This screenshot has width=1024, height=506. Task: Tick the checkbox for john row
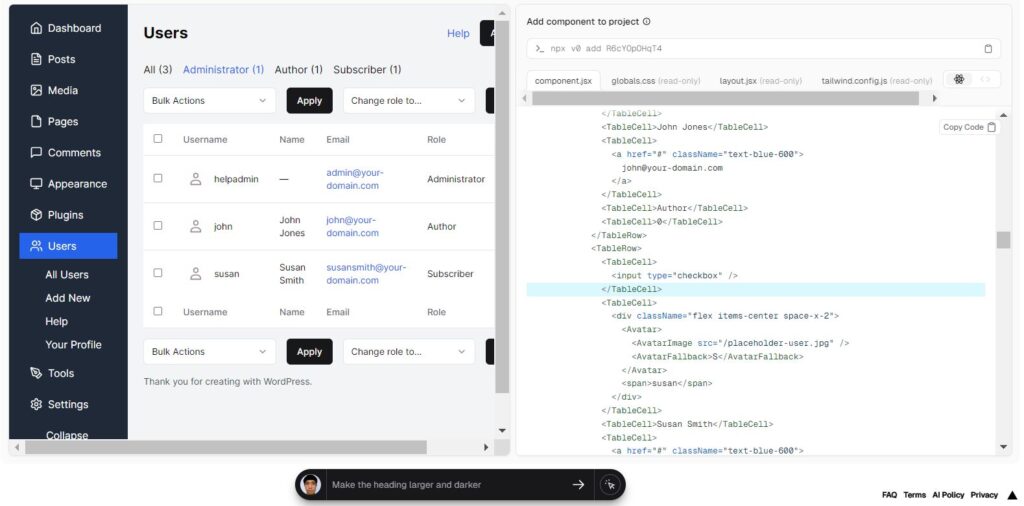157,225
